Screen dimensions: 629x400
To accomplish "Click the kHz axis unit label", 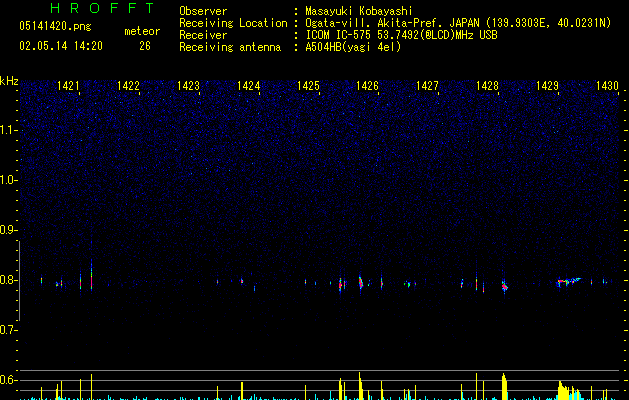I will point(9,81).
